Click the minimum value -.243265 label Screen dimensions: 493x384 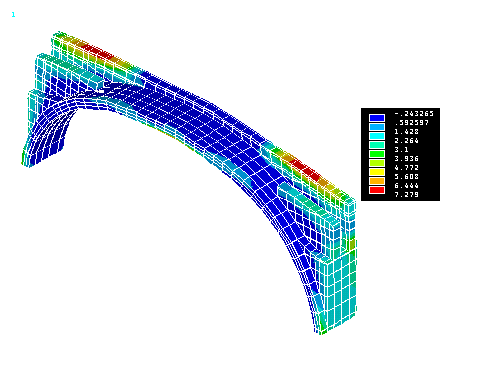tap(414, 114)
